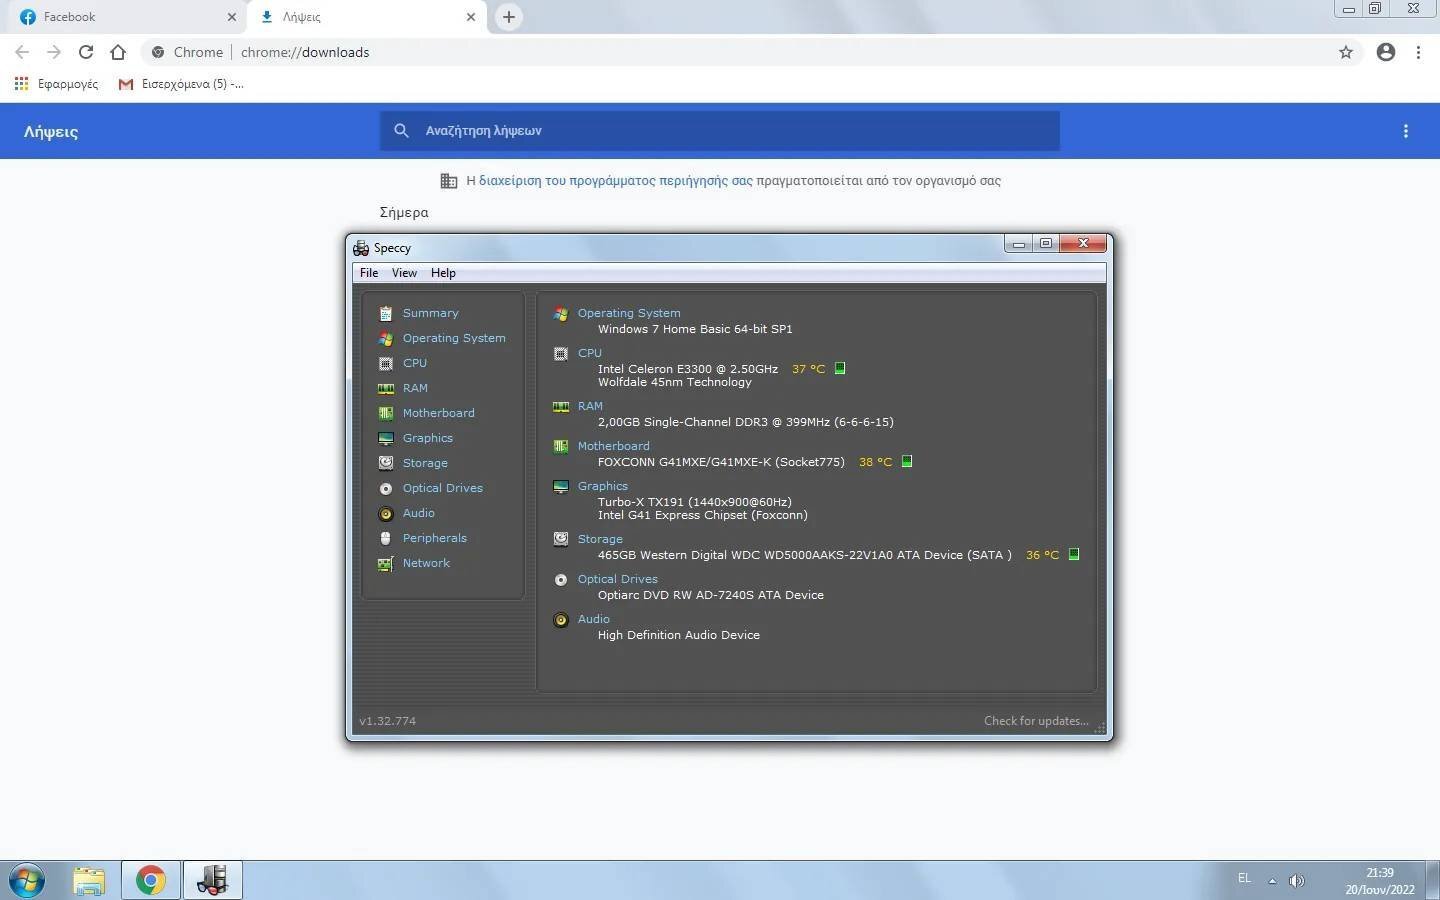Click Check for updates link
Screen dimensions: 1440x900
point(1036,721)
